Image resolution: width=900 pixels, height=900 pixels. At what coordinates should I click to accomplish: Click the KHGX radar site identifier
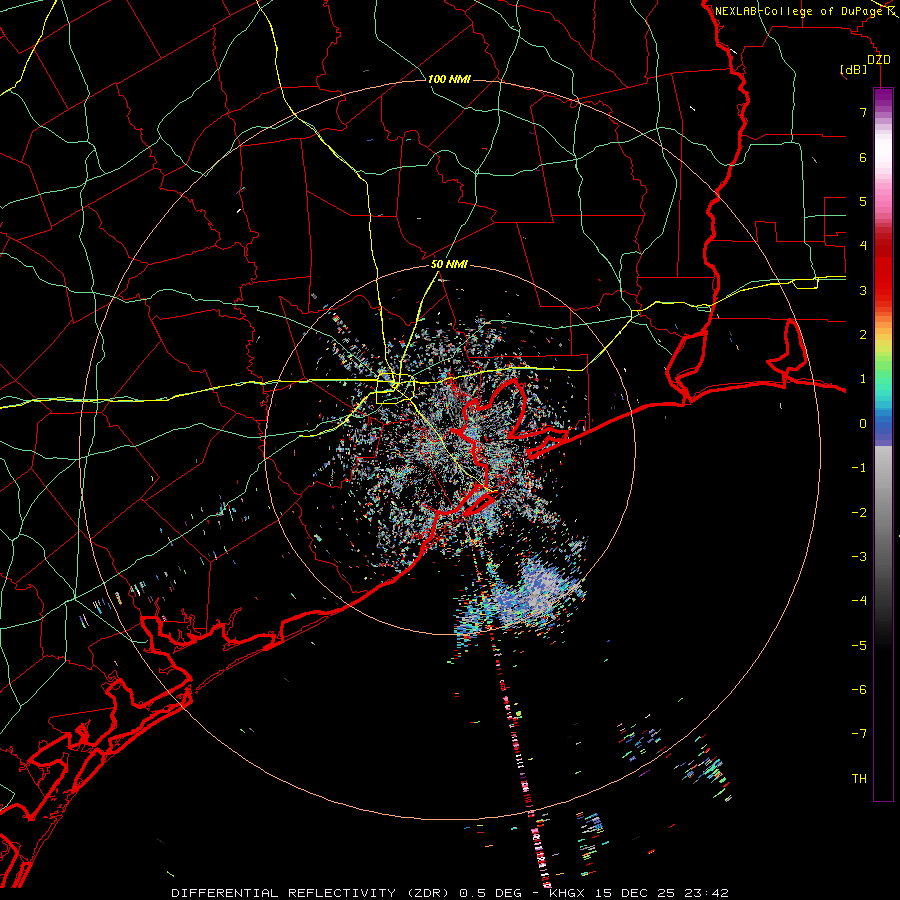click(568, 893)
